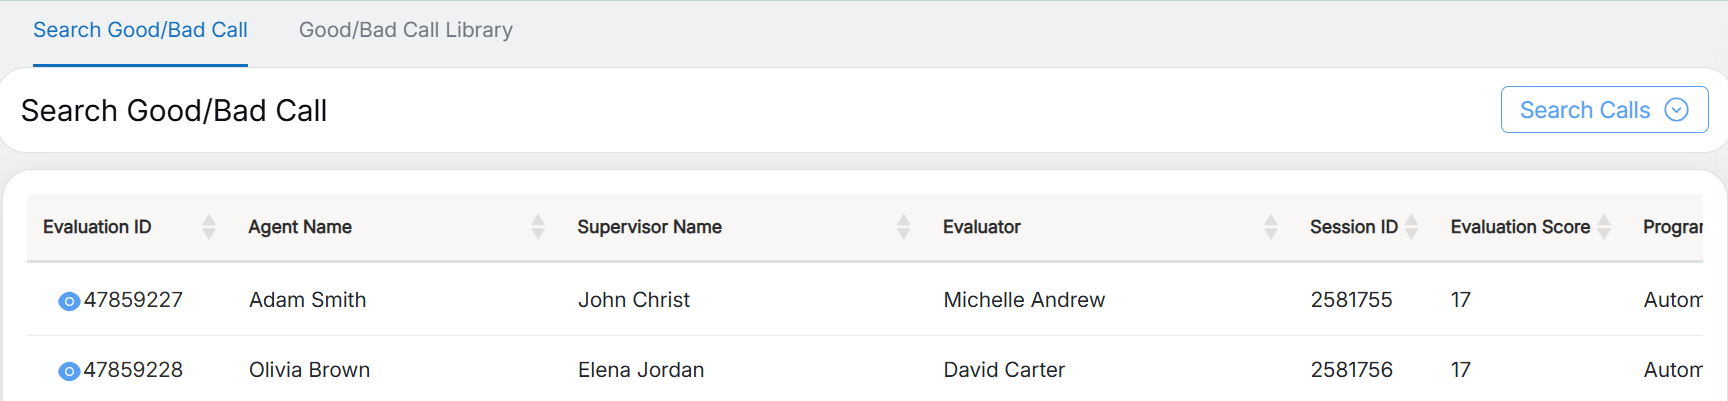Click the blue icon beside evaluation 47859228
This screenshot has height=401, width=1728.
pos(69,371)
